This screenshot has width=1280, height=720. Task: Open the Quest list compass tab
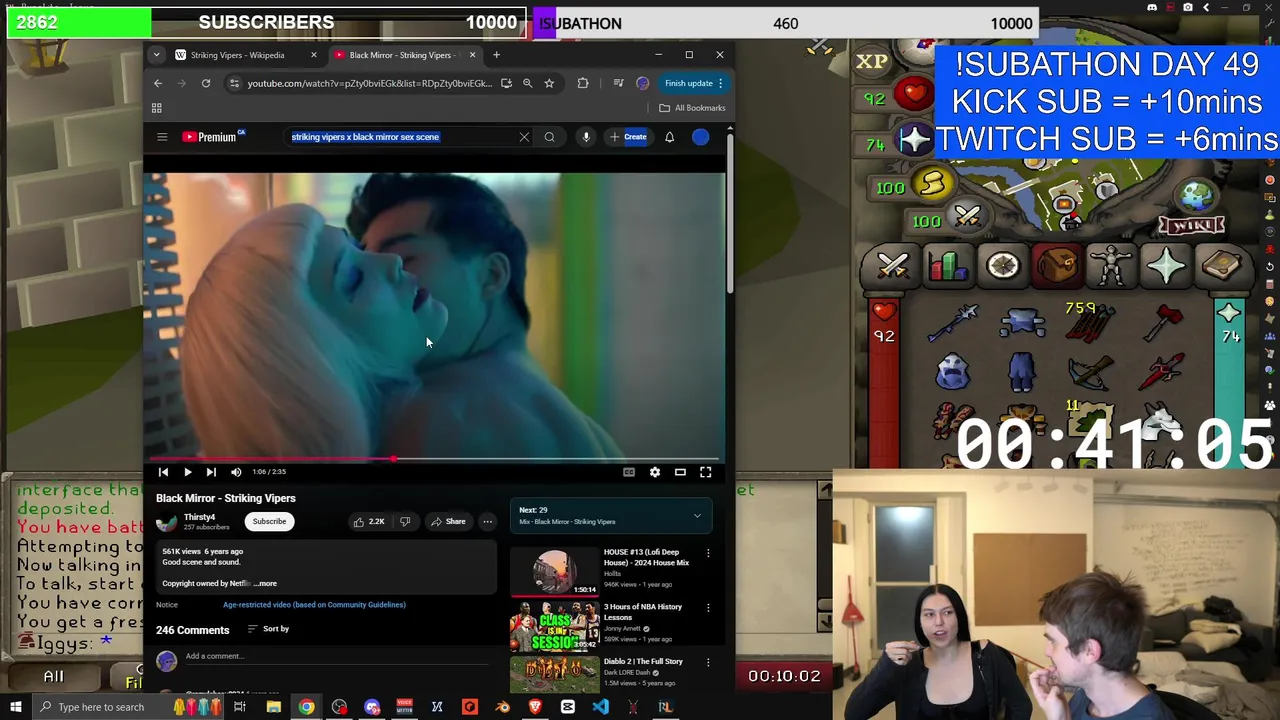click(x=1002, y=266)
